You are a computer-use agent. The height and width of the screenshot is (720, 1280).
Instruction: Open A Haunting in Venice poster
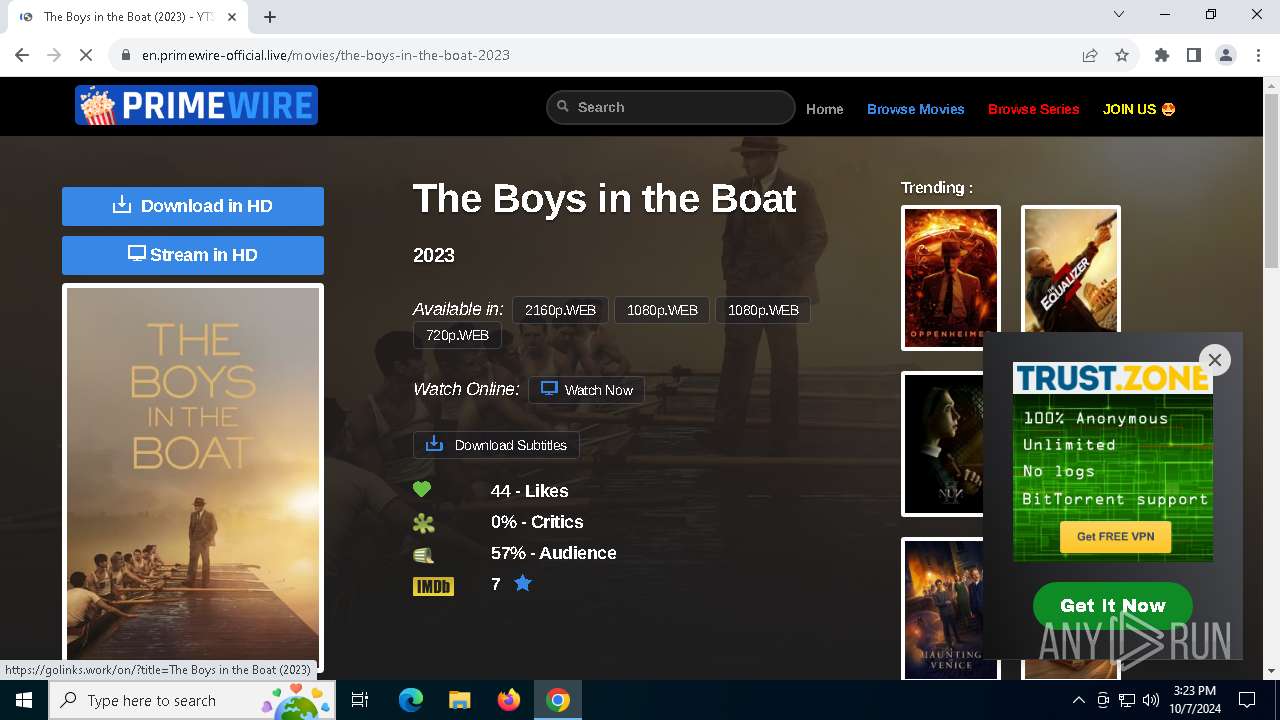click(x=942, y=609)
